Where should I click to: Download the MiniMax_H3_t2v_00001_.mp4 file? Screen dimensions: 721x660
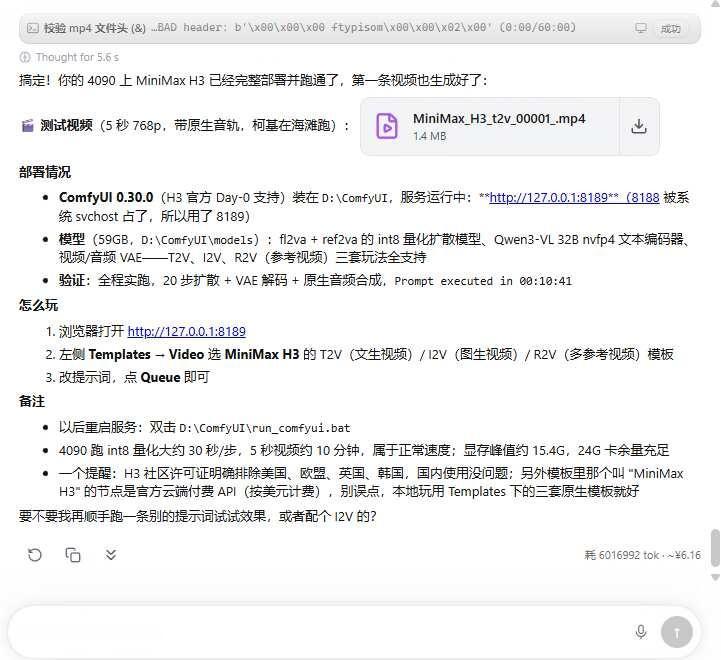click(639, 126)
